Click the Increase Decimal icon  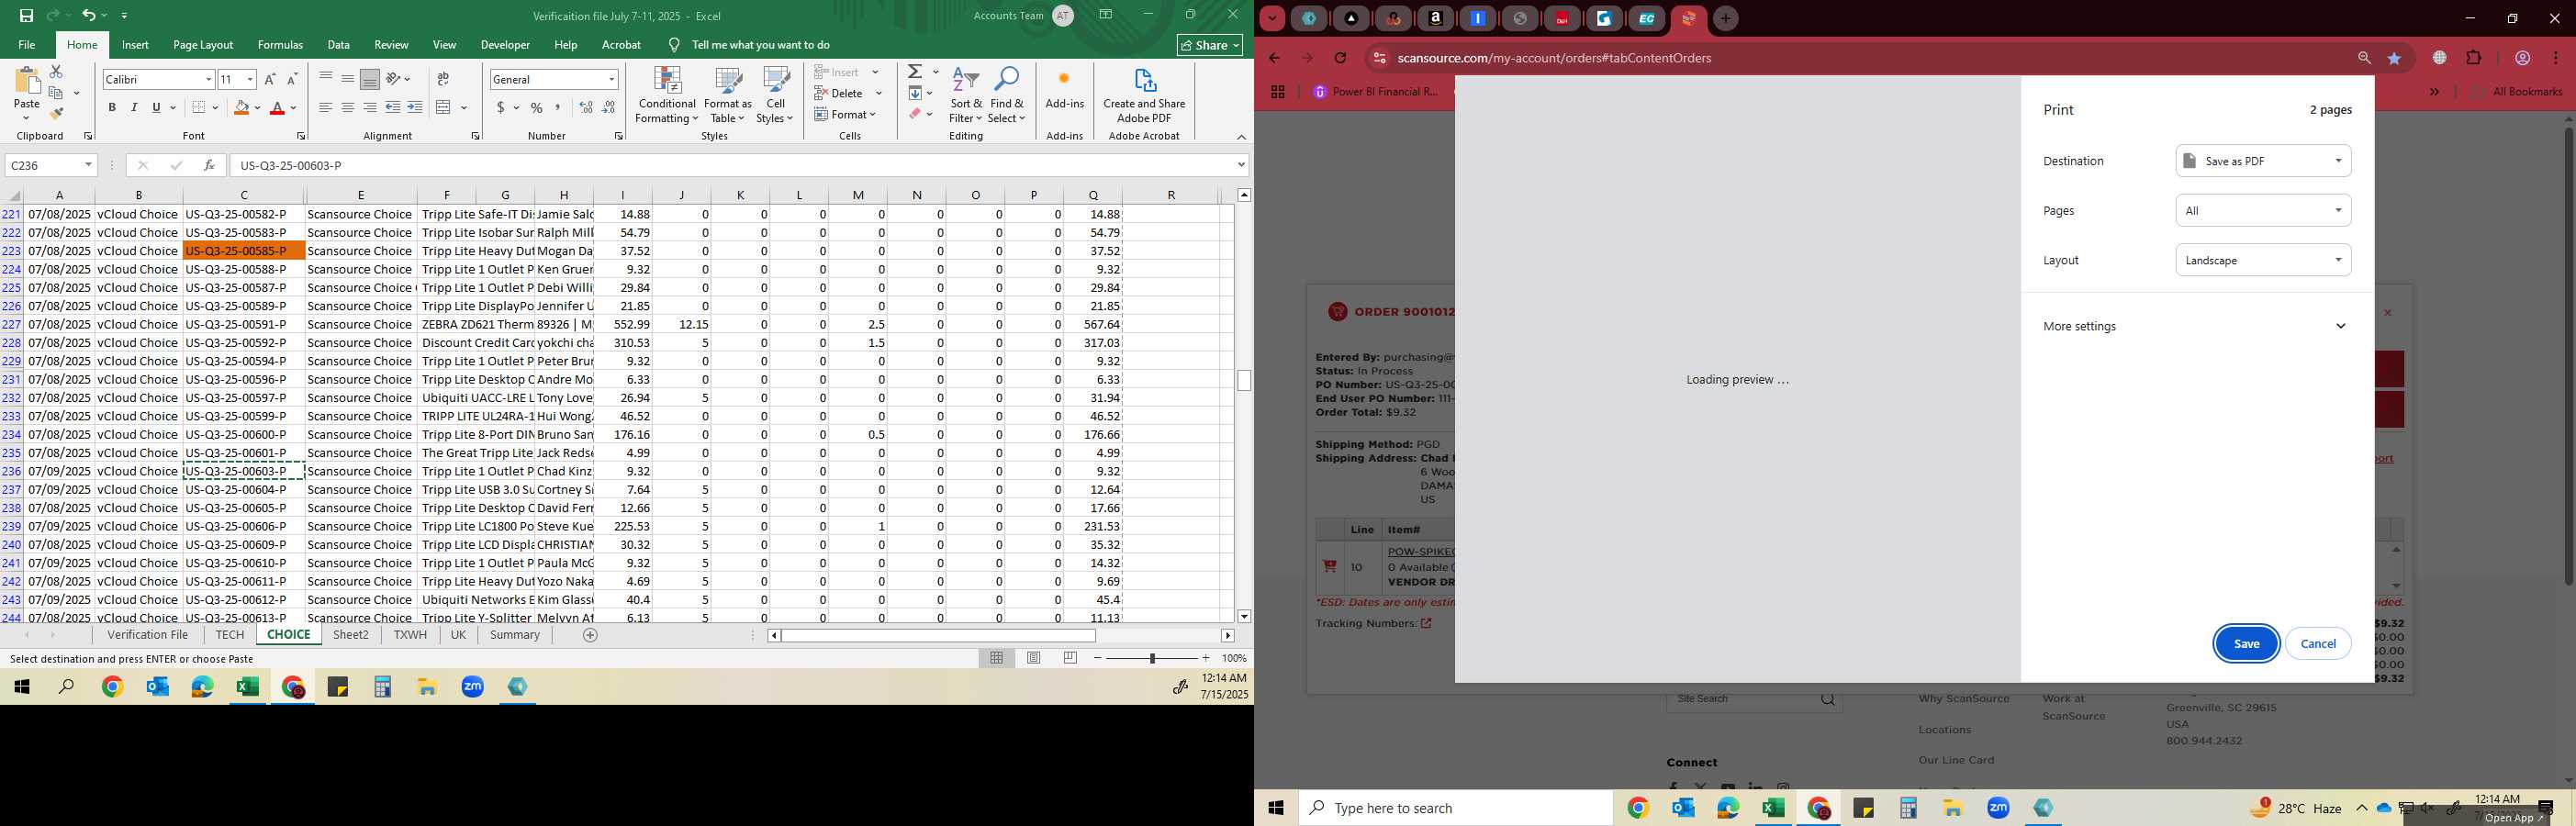(x=586, y=107)
